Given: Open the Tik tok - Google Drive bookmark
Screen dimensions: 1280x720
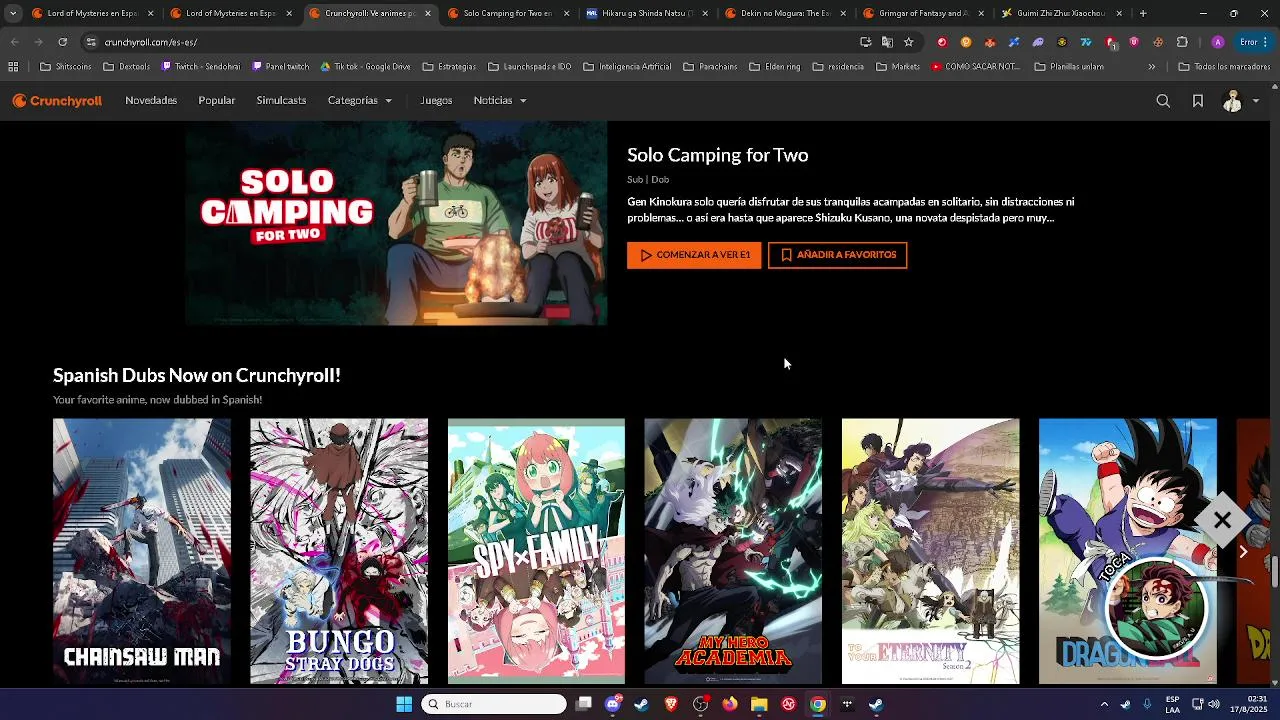Looking at the screenshot, I should pos(365,67).
